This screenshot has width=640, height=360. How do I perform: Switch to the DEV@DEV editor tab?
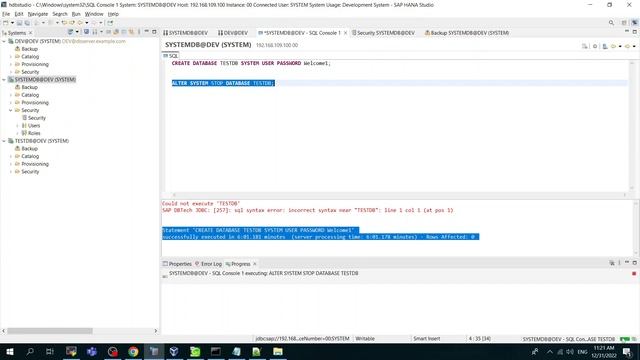coord(233,33)
